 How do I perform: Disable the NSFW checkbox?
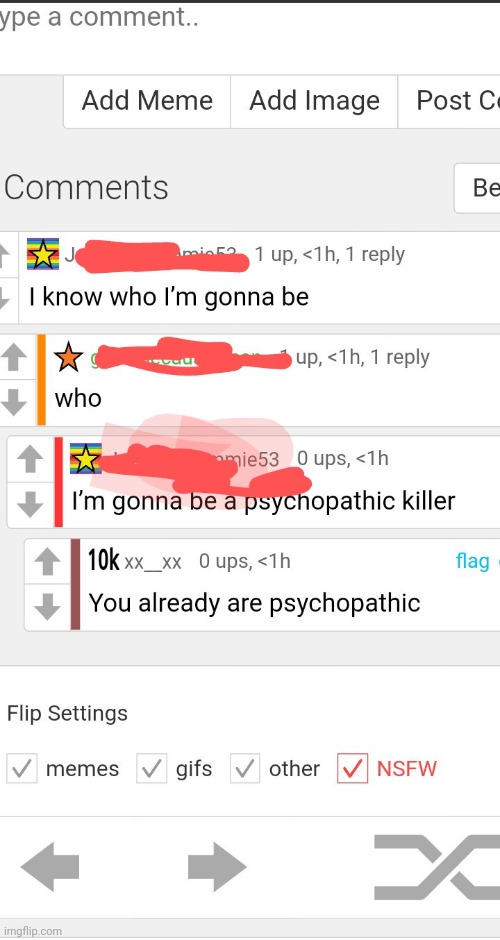pyautogui.click(x=353, y=769)
